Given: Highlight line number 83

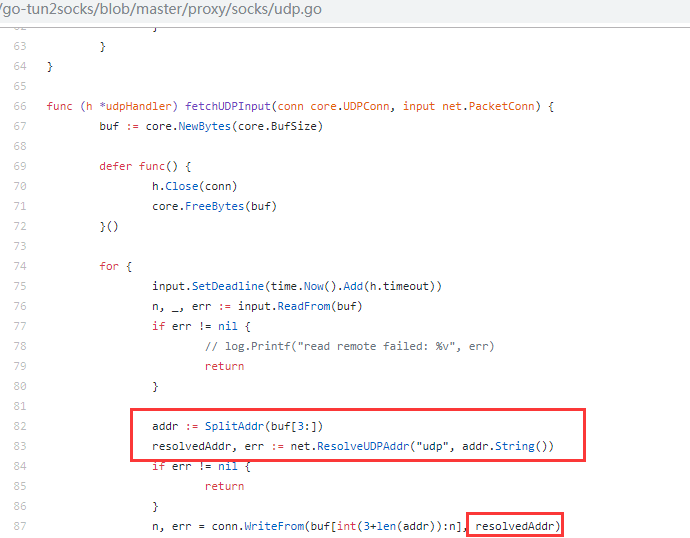Looking at the screenshot, I should [20, 447].
